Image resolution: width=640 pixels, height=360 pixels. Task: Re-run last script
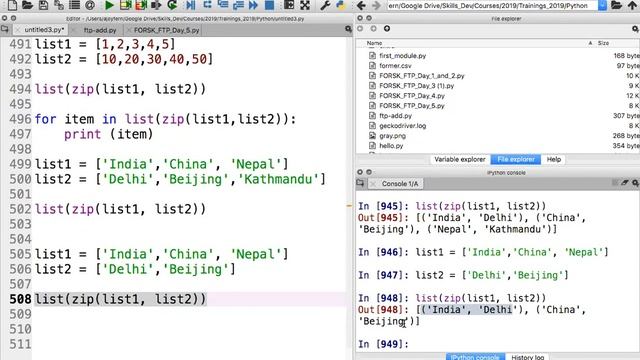pyautogui.click(x=172, y=5)
